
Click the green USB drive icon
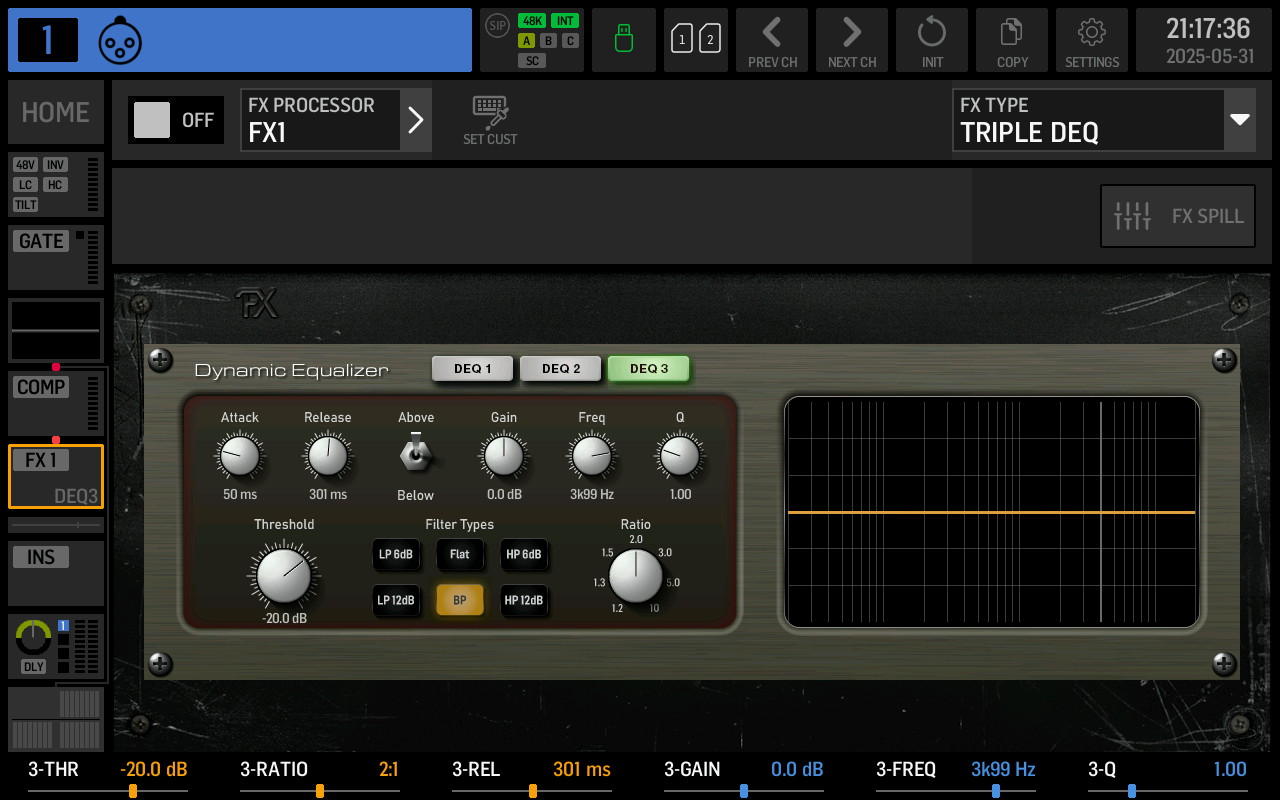pos(624,40)
